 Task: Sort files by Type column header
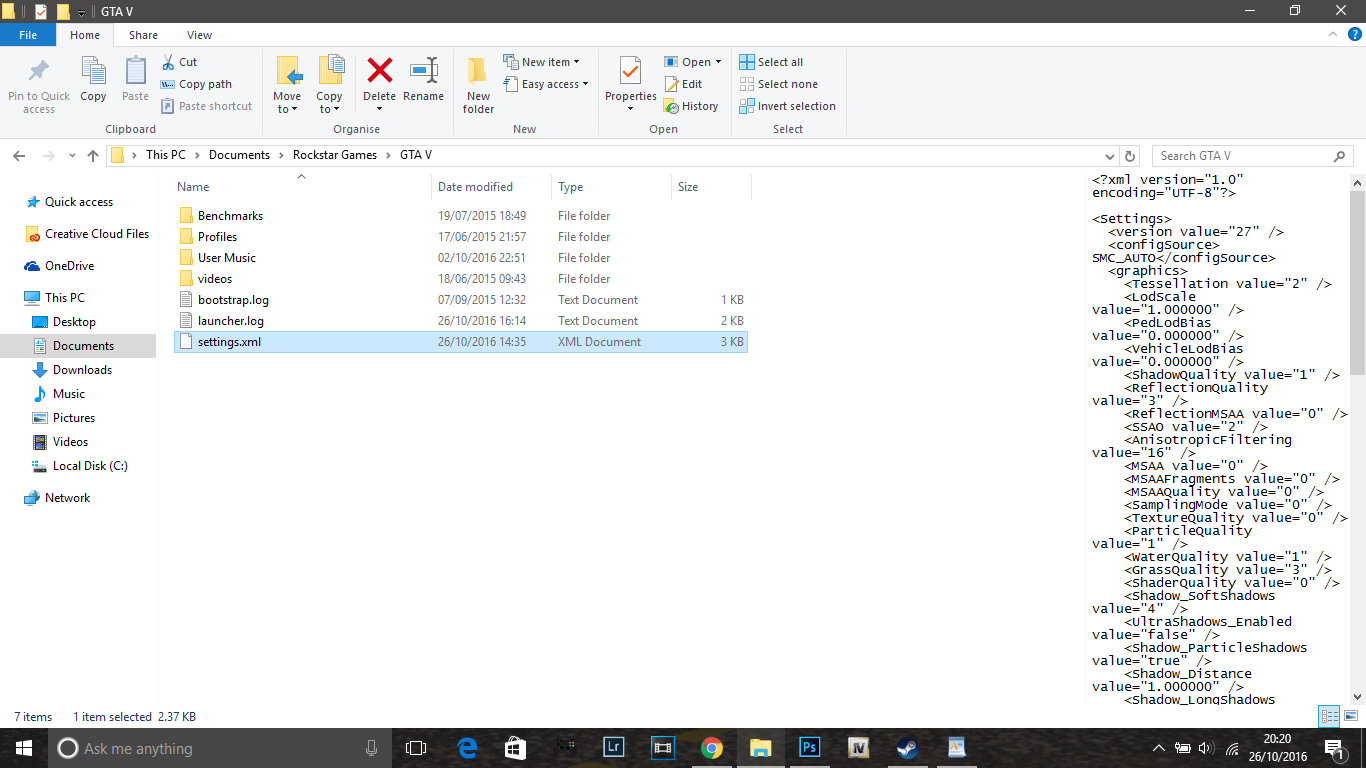click(x=611, y=187)
